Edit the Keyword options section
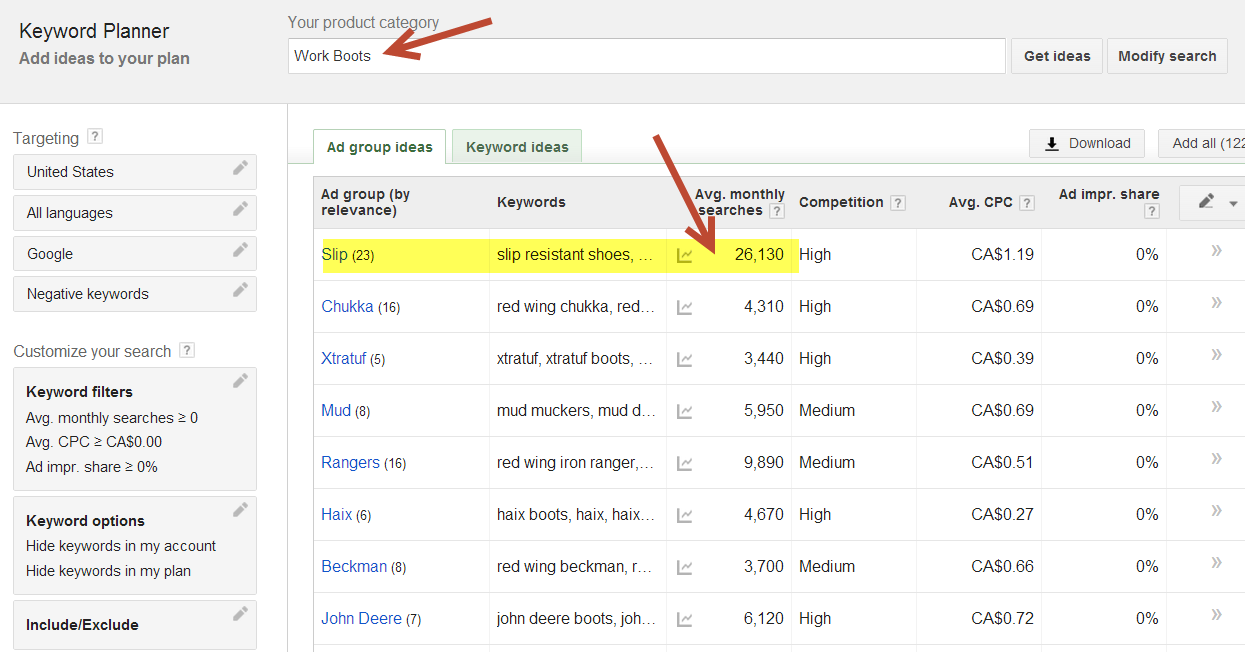The width and height of the screenshot is (1245, 652). click(x=240, y=510)
